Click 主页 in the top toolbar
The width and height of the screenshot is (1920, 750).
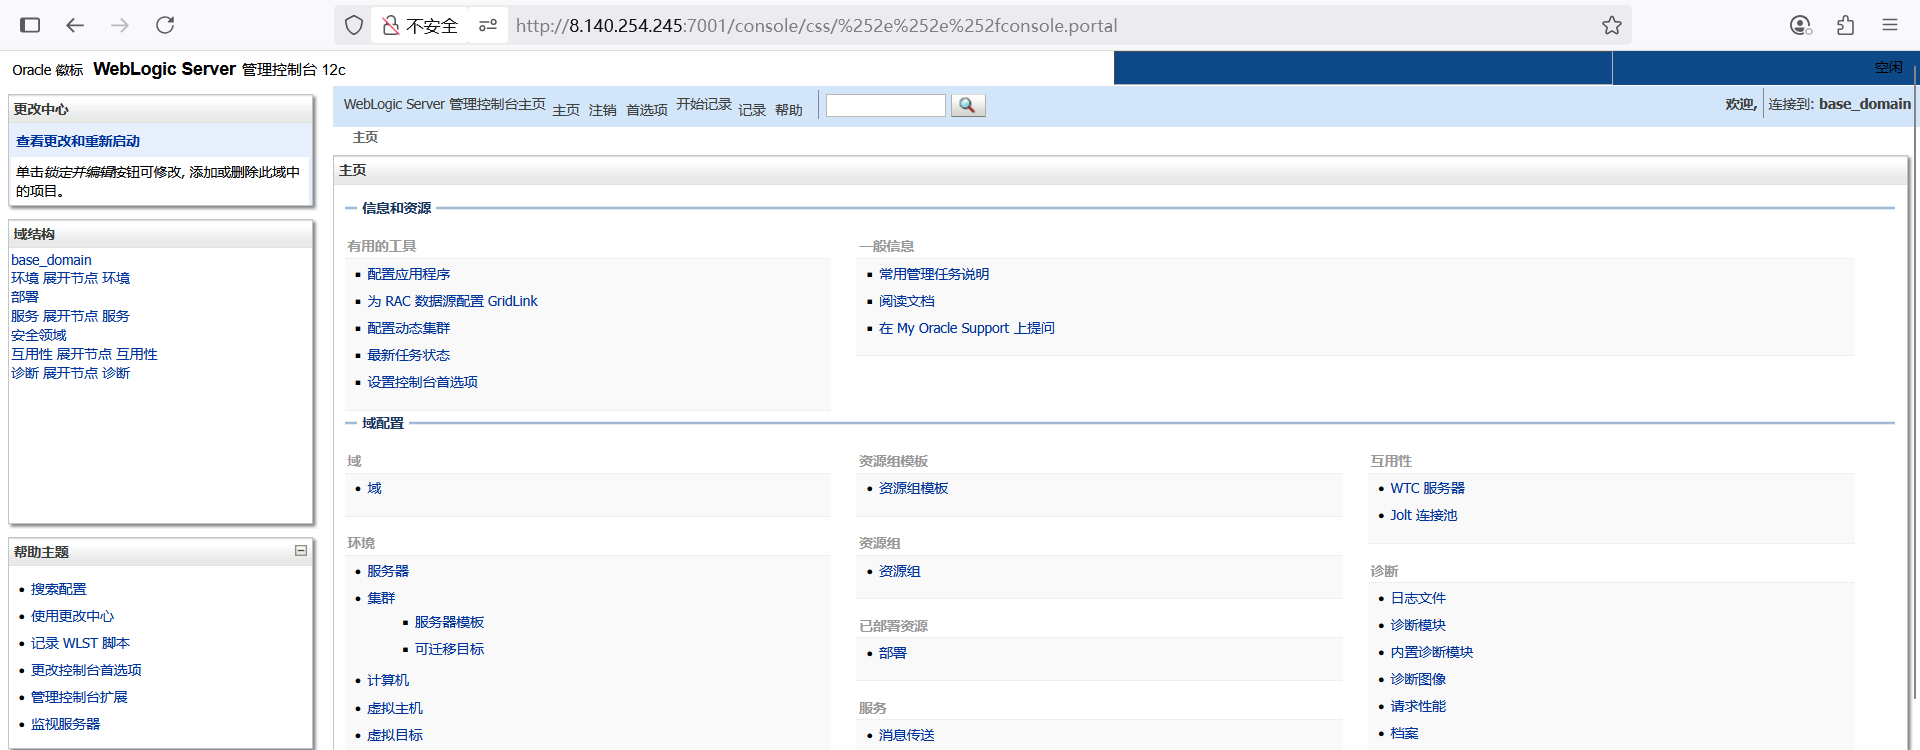click(x=566, y=110)
